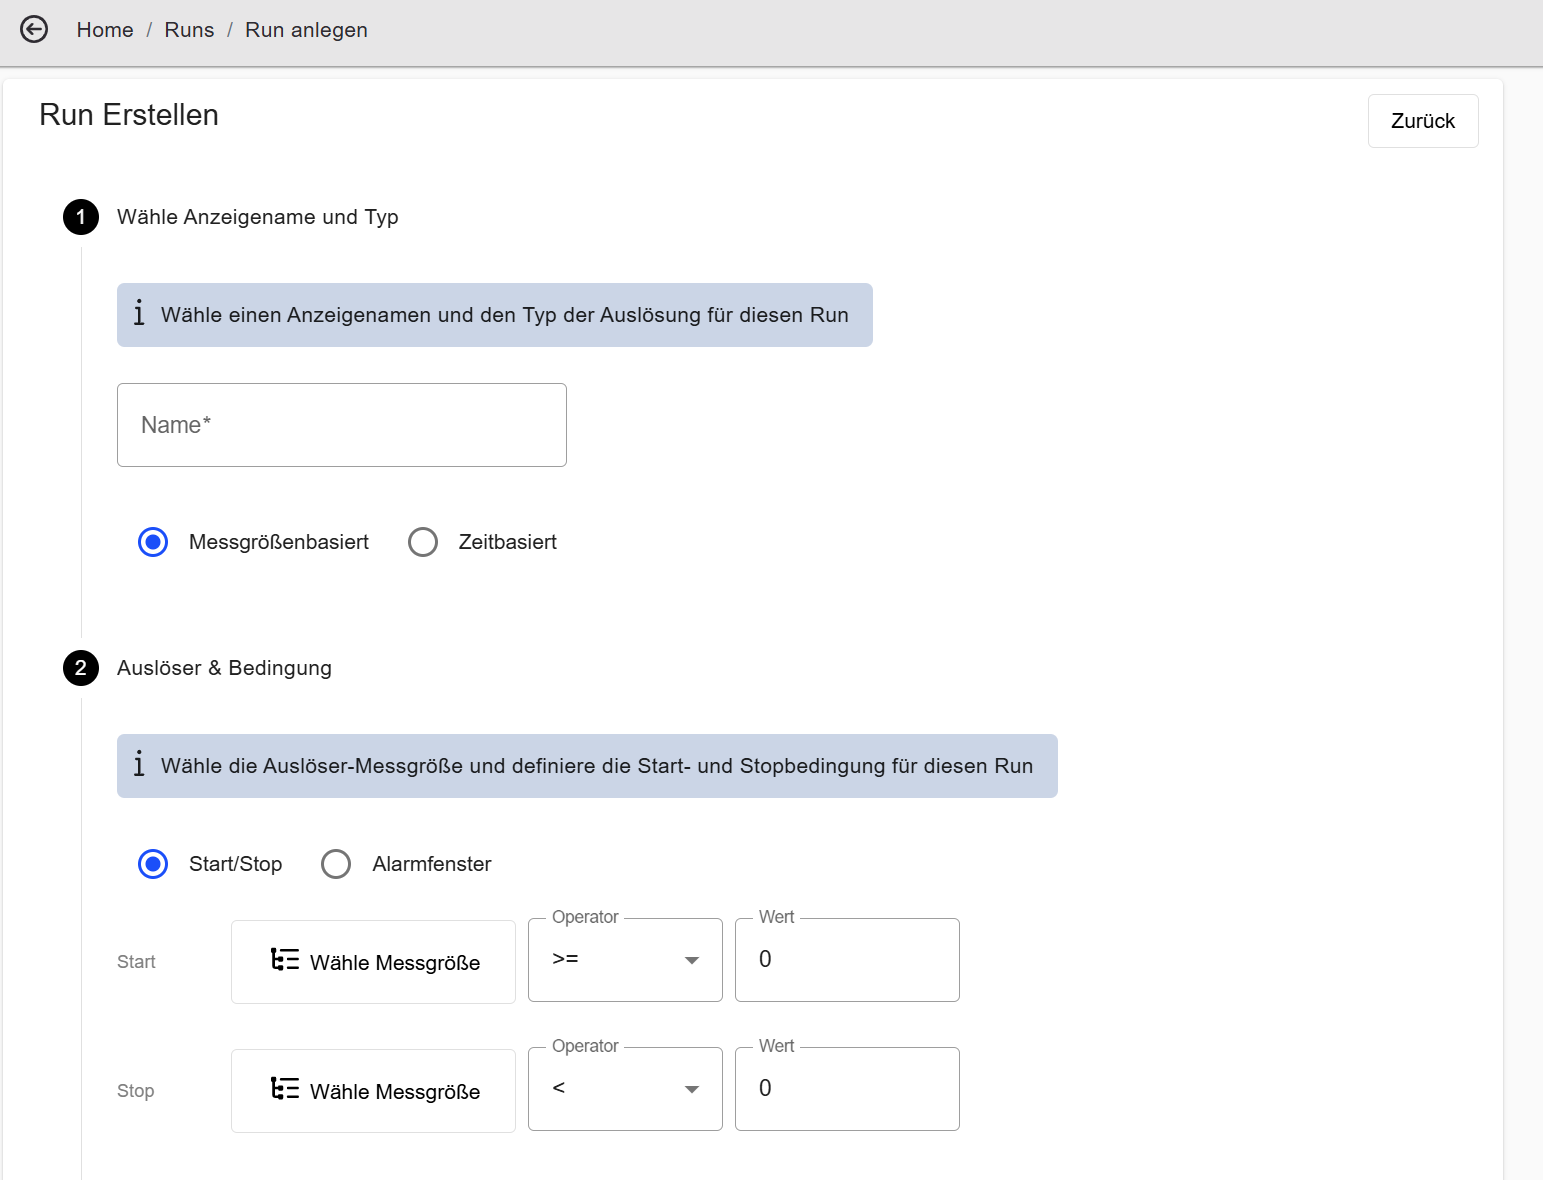Open the Stop Operator dropdown showing <
Viewport: 1543px width, 1180px height.
coord(625,1089)
